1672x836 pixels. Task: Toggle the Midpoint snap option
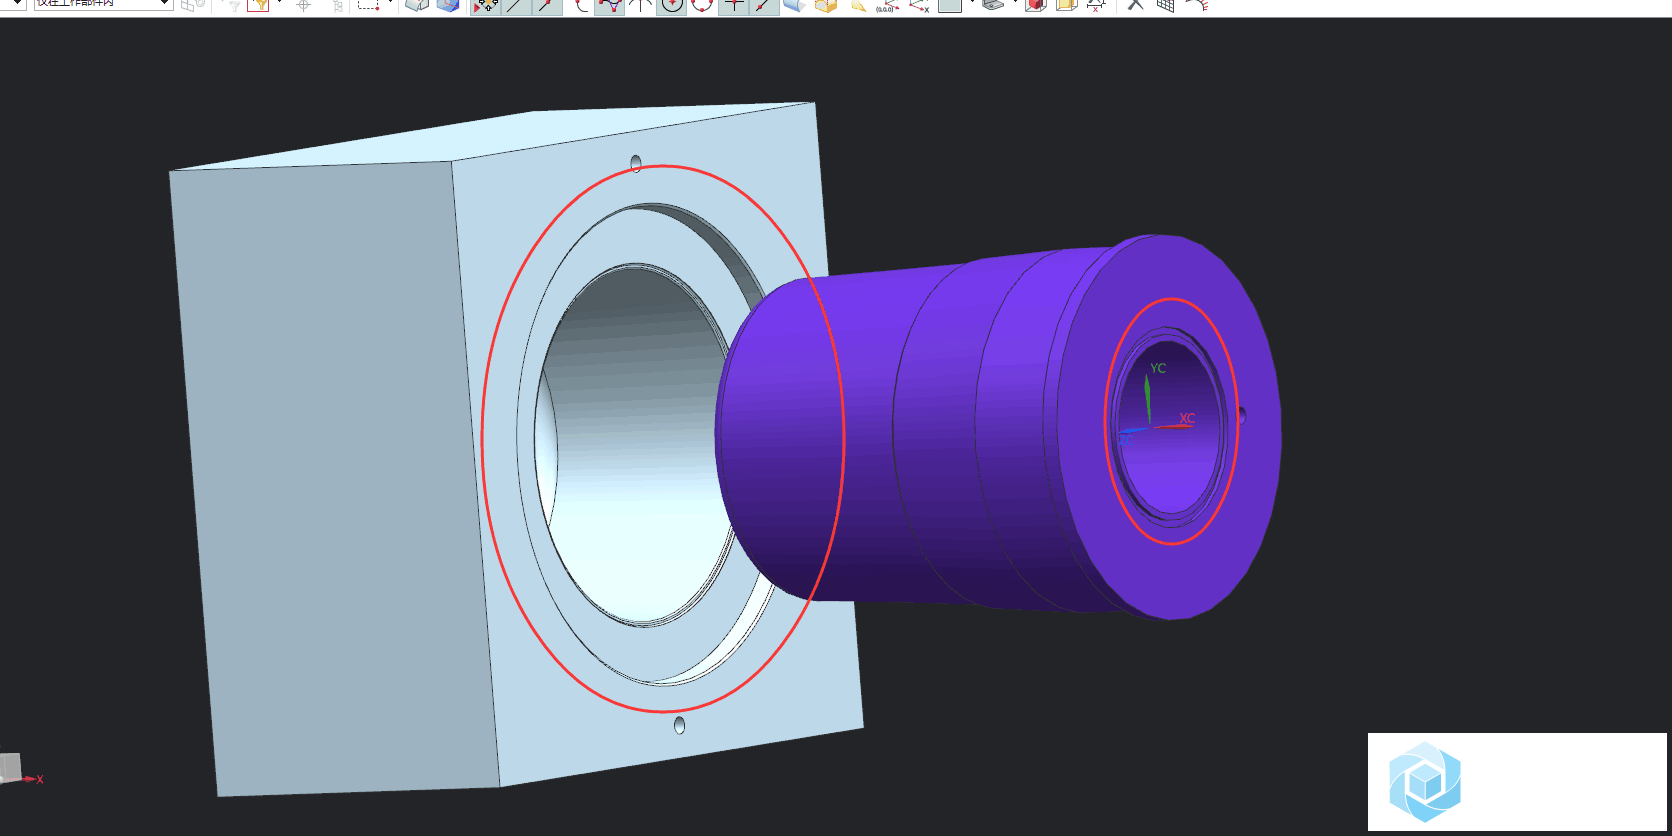pos(547,6)
